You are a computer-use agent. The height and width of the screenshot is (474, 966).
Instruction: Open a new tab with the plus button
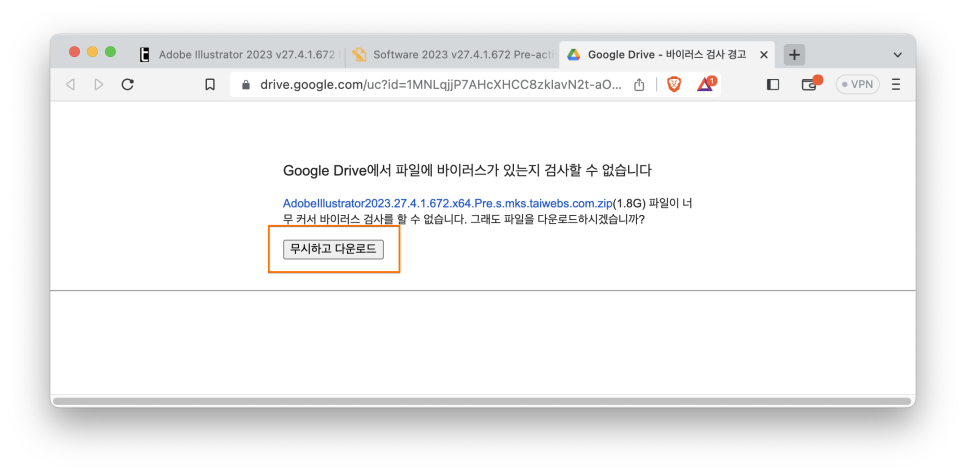tap(795, 55)
